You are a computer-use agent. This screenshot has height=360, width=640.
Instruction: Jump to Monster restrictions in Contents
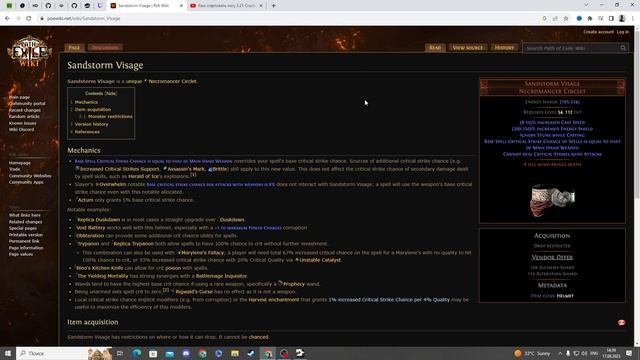[x=110, y=117]
